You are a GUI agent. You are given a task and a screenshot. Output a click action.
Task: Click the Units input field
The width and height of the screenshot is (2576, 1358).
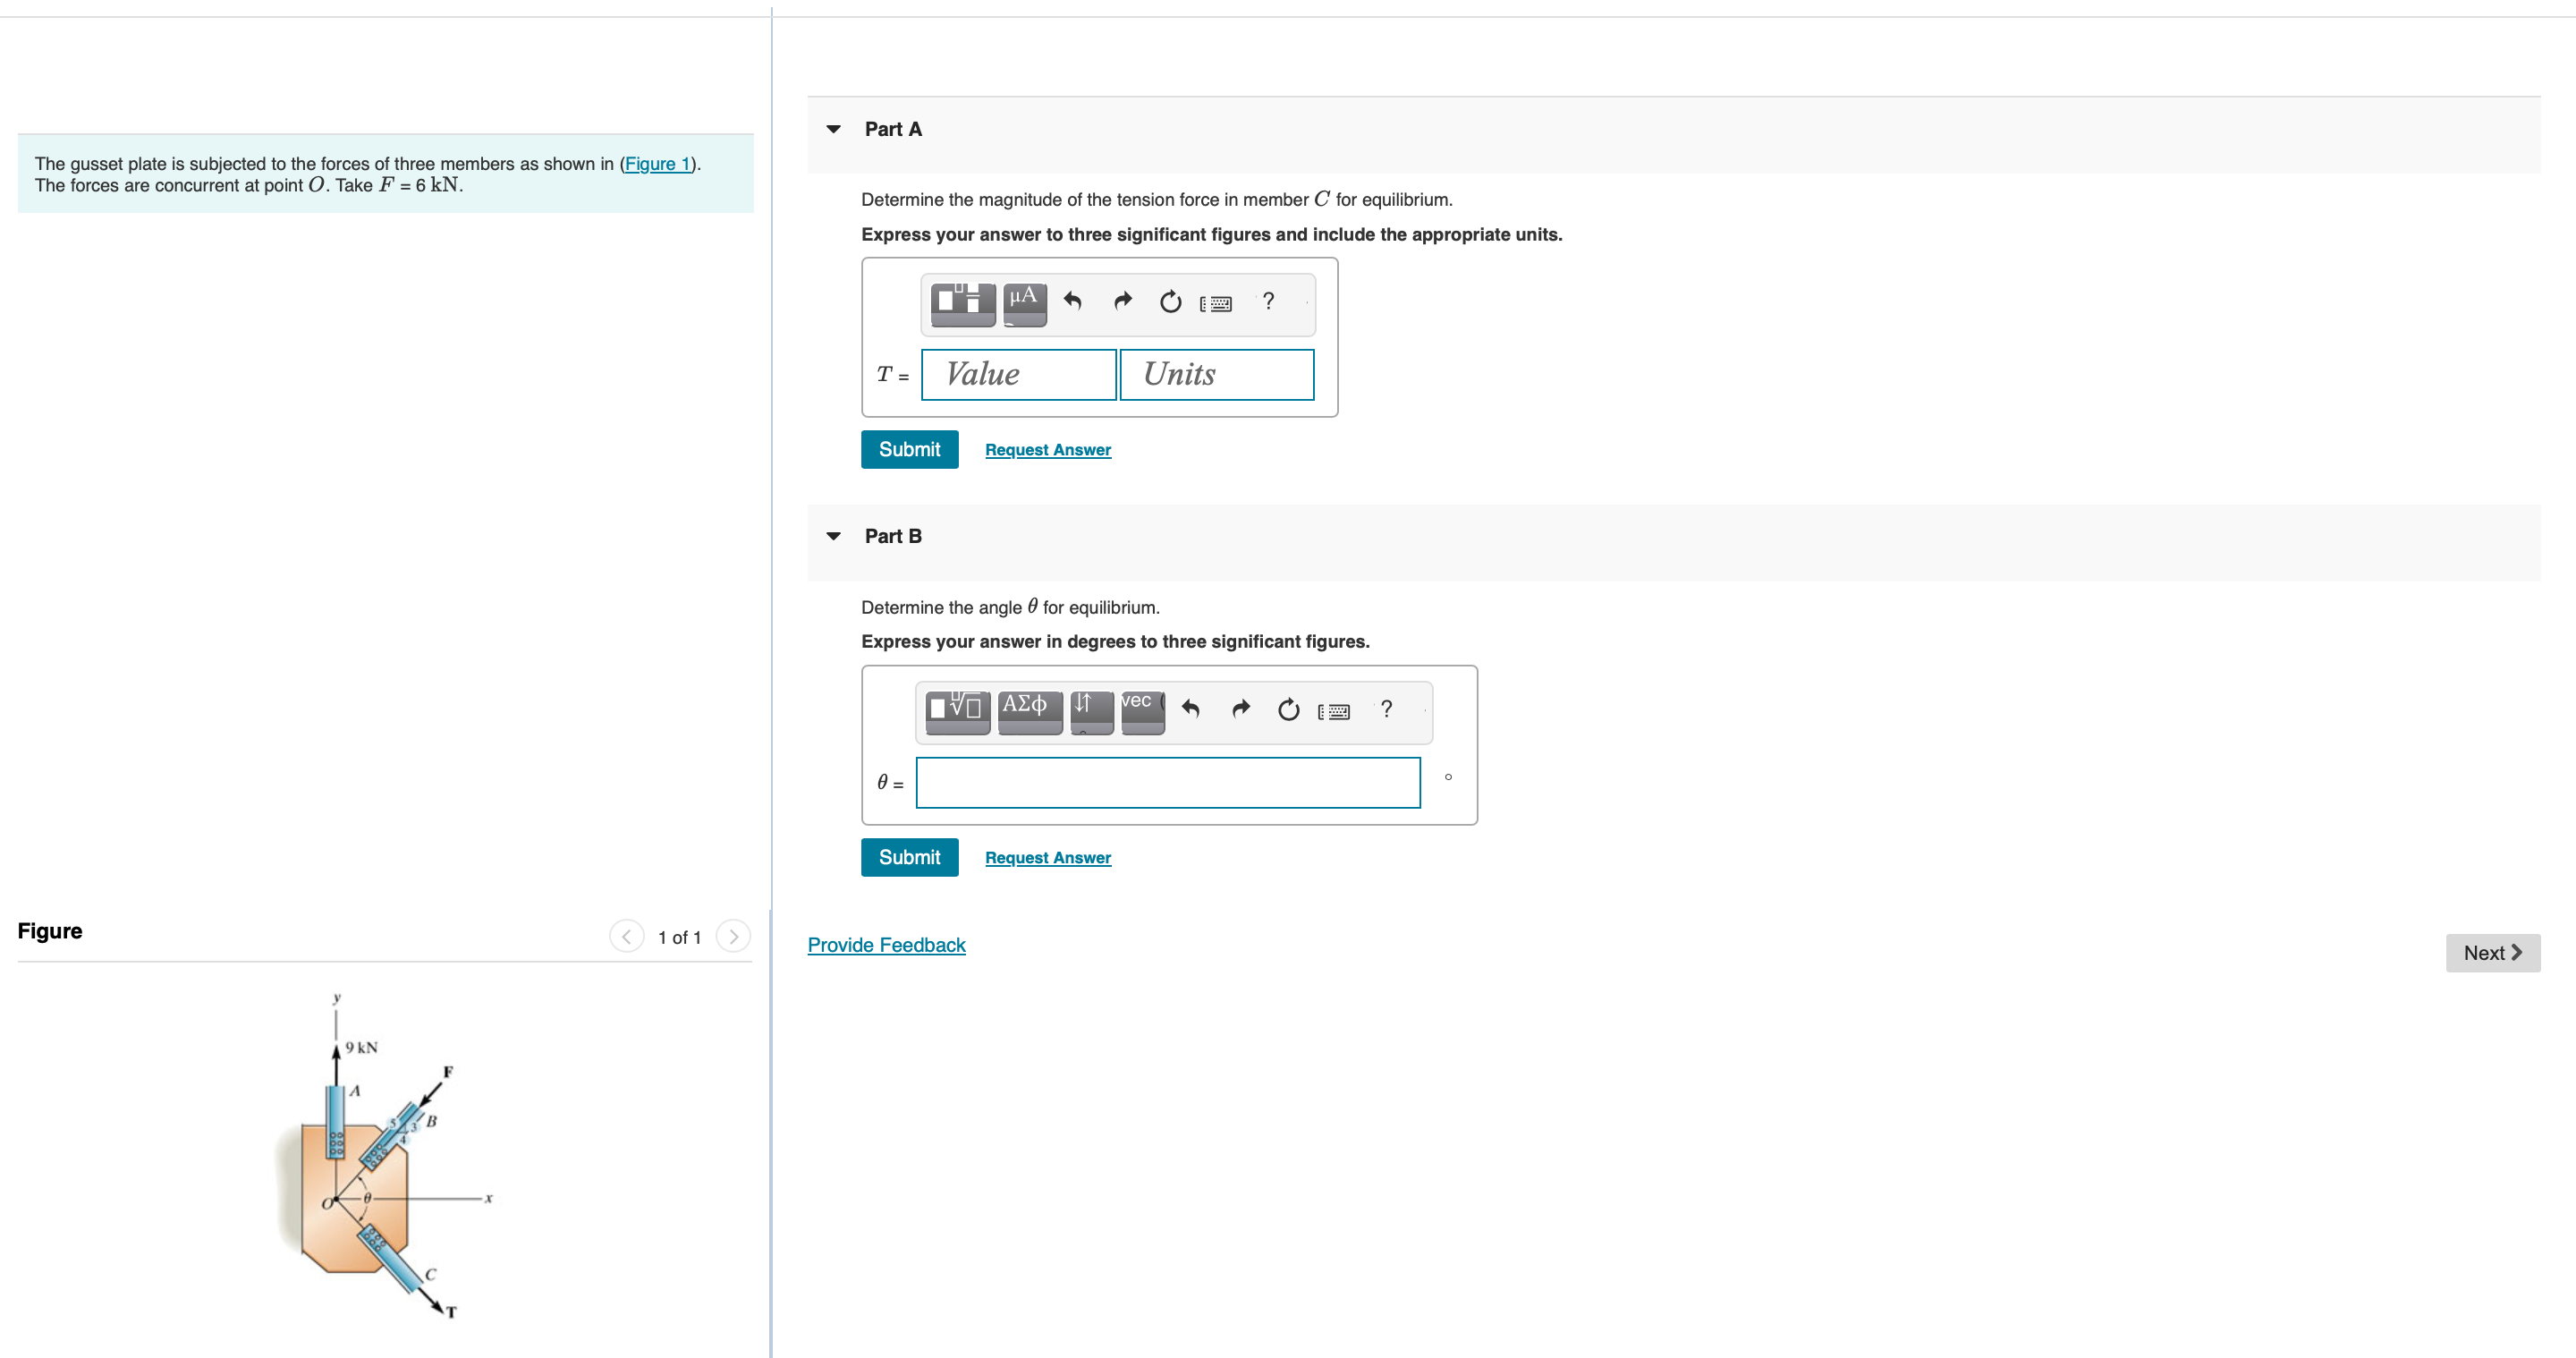point(1216,375)
